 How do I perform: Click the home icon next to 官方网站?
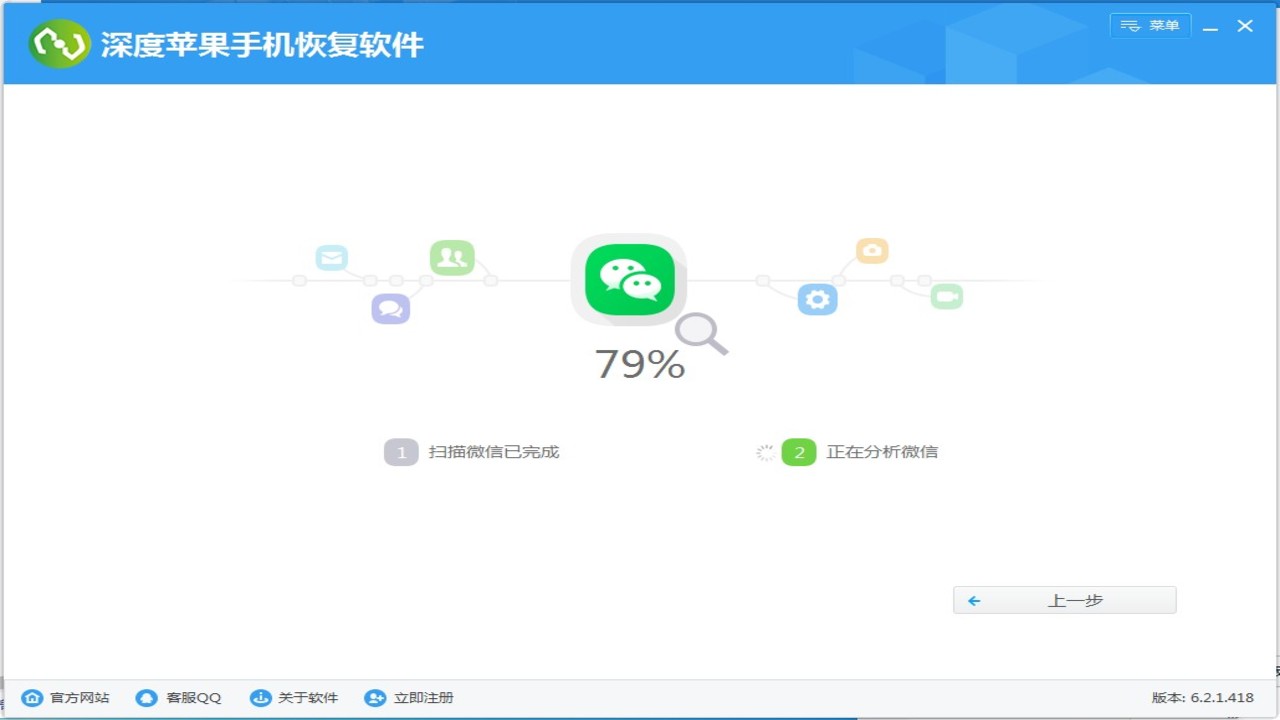32,697
